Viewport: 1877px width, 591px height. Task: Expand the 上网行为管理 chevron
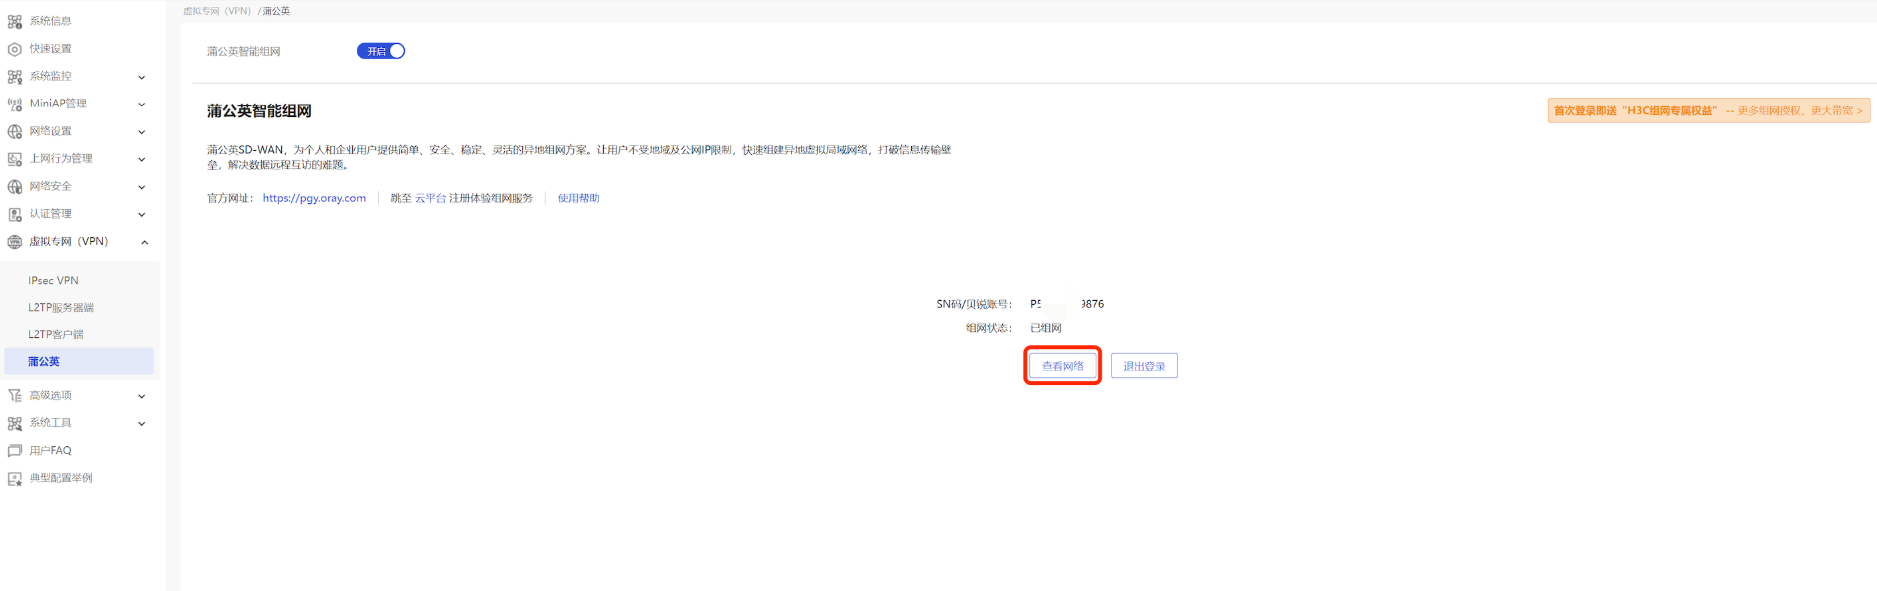142,159
